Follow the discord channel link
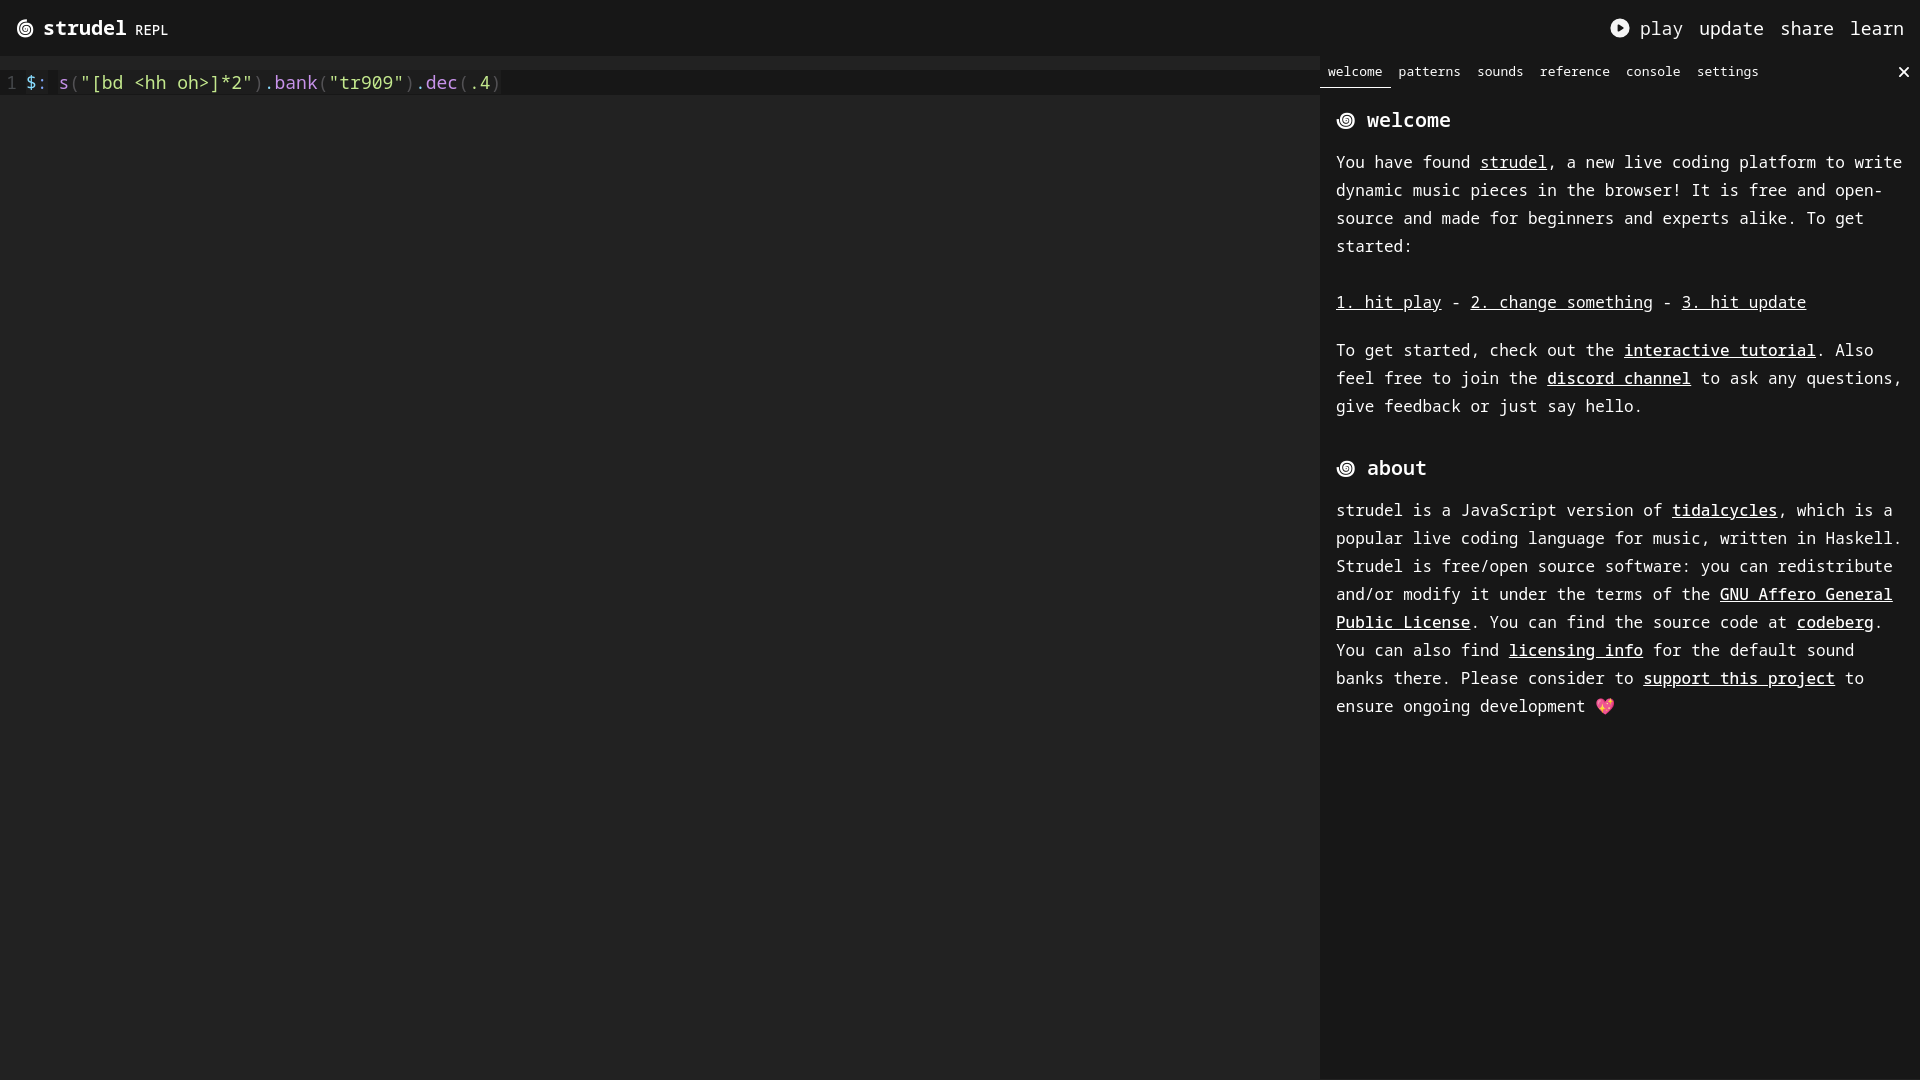The height and width of the screenshot is (1080, 1920). point(1617,379)
